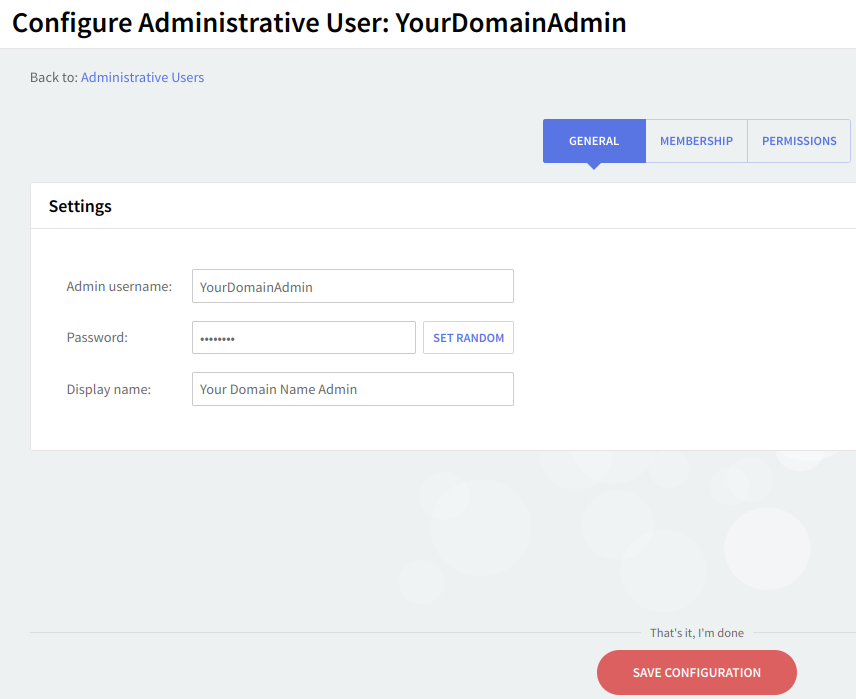Focus the Password input field
This screenshot has width=856, height=699.
click(303, 338)
